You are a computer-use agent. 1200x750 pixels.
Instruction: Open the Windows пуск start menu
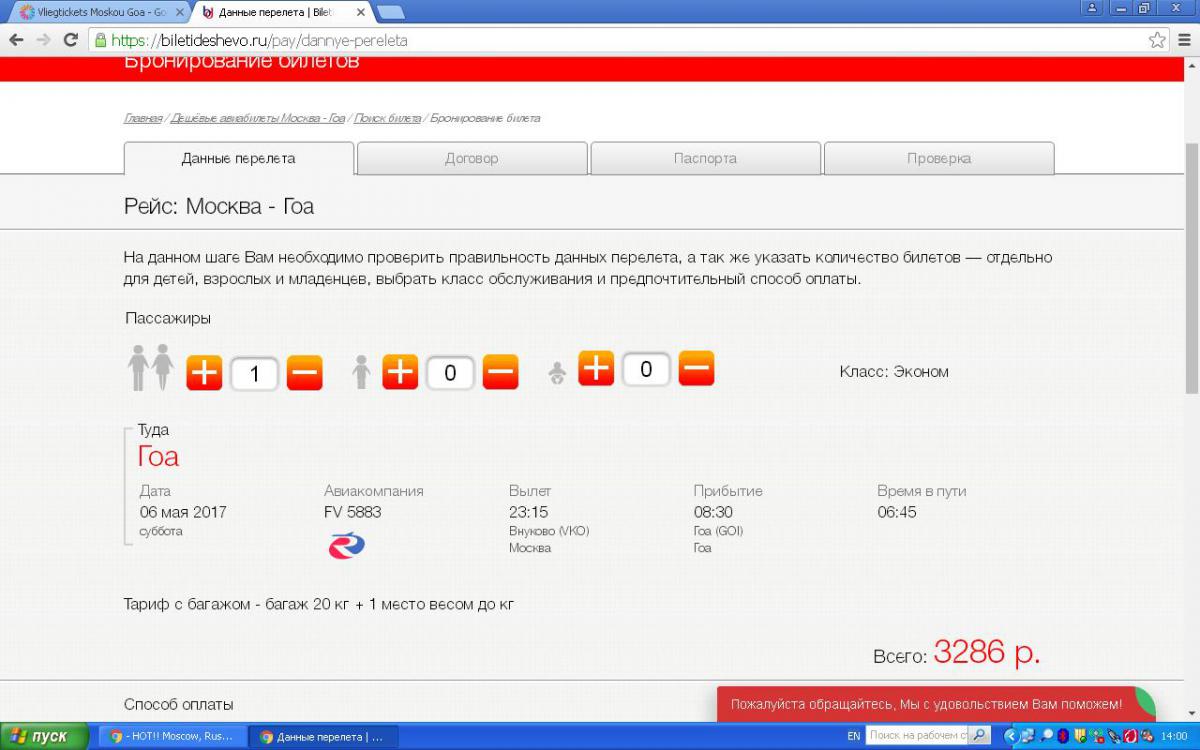pos(40,736)
